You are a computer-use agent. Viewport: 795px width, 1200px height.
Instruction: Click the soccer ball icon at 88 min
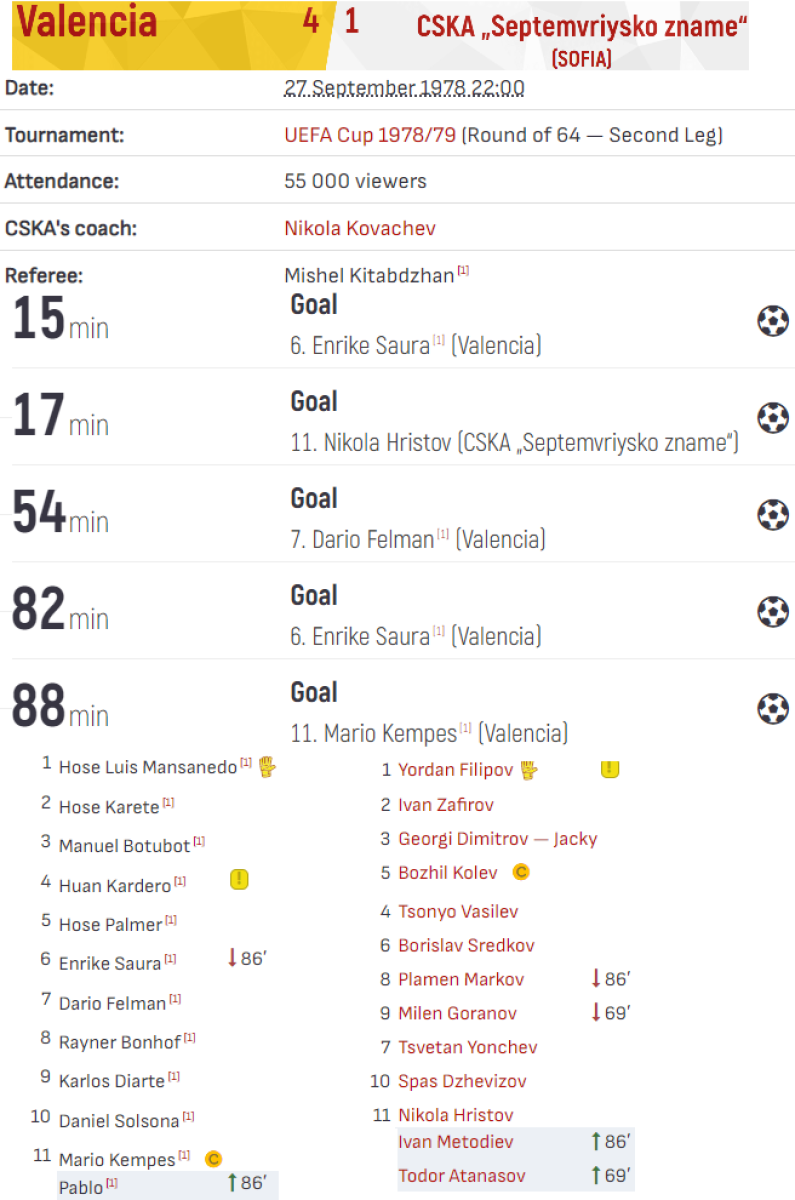[x=772, y=709]
